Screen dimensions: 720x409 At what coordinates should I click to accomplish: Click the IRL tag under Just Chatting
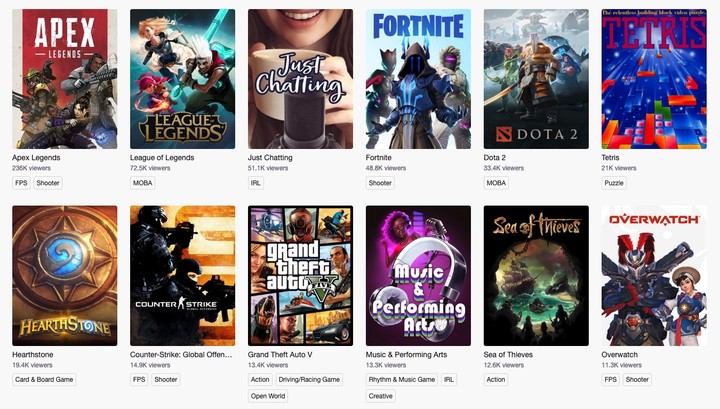[x=257, y=183]
